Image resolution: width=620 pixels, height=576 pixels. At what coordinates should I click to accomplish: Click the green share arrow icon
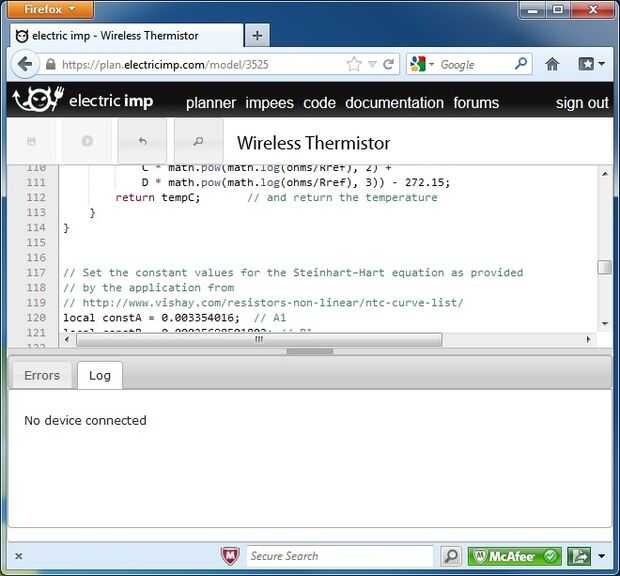579,556
